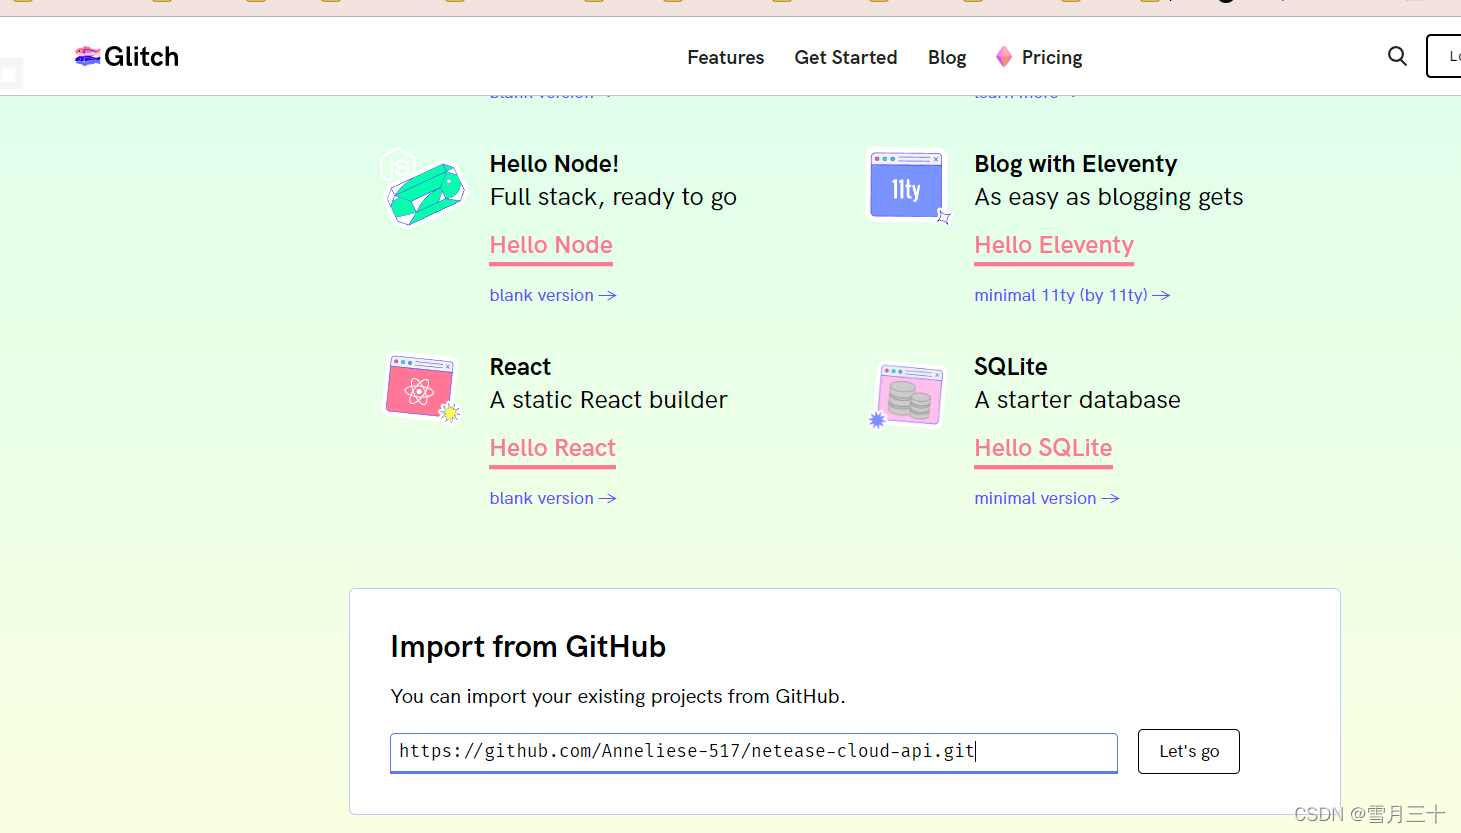Click the Pricing diamond icon

pyautogui.click(x=1004, y=57)
